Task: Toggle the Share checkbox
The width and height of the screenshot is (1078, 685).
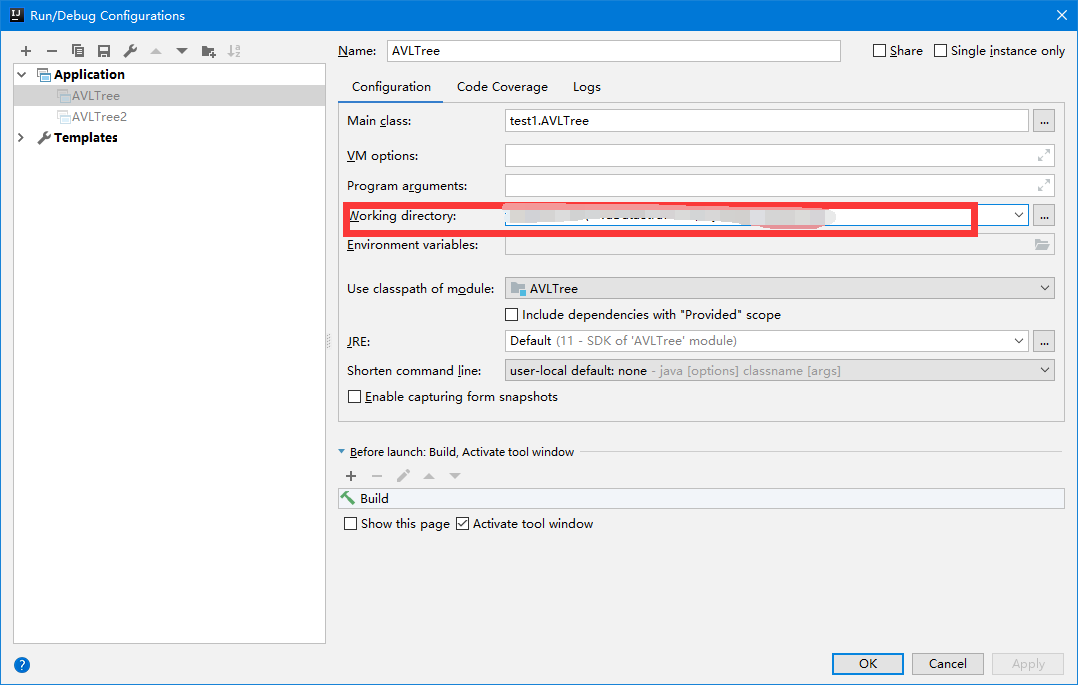Action: pos(879,51)
